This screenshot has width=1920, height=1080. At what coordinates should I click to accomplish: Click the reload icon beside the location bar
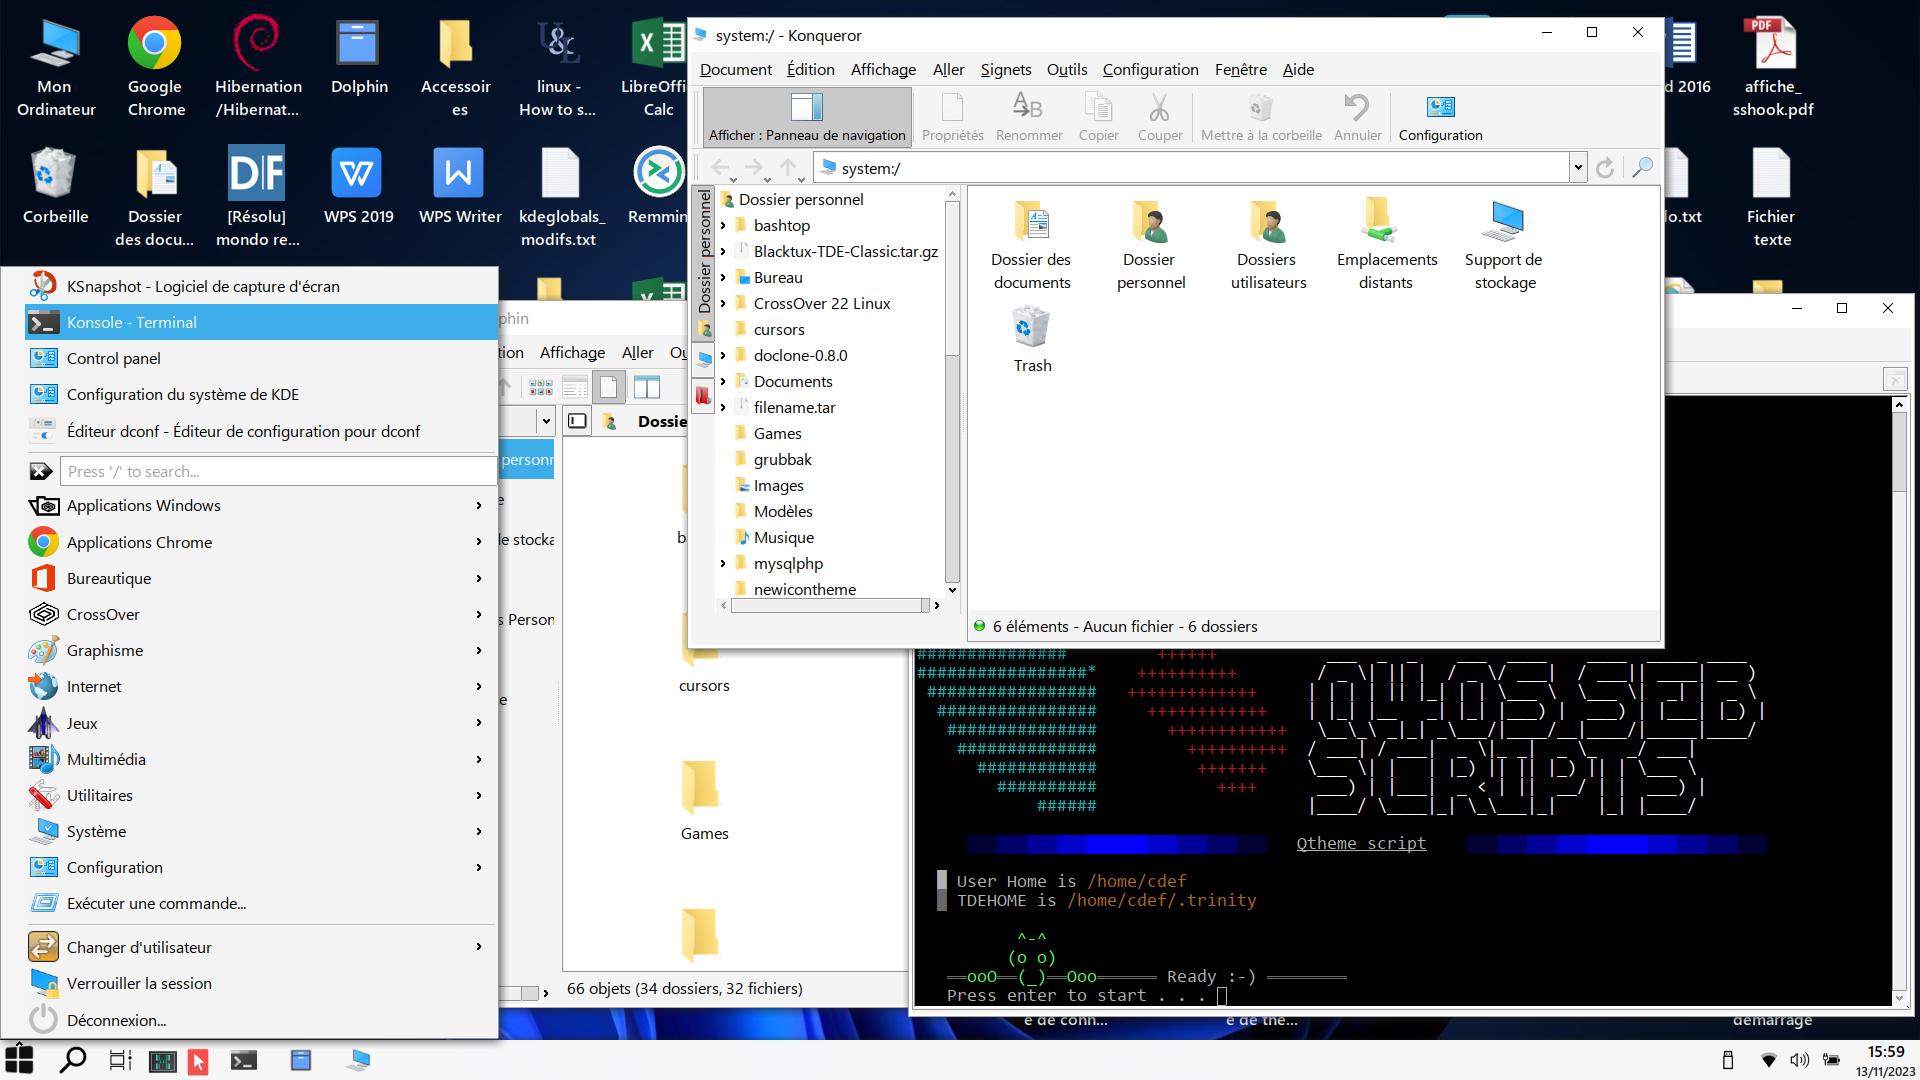[x=1605, y=168]
